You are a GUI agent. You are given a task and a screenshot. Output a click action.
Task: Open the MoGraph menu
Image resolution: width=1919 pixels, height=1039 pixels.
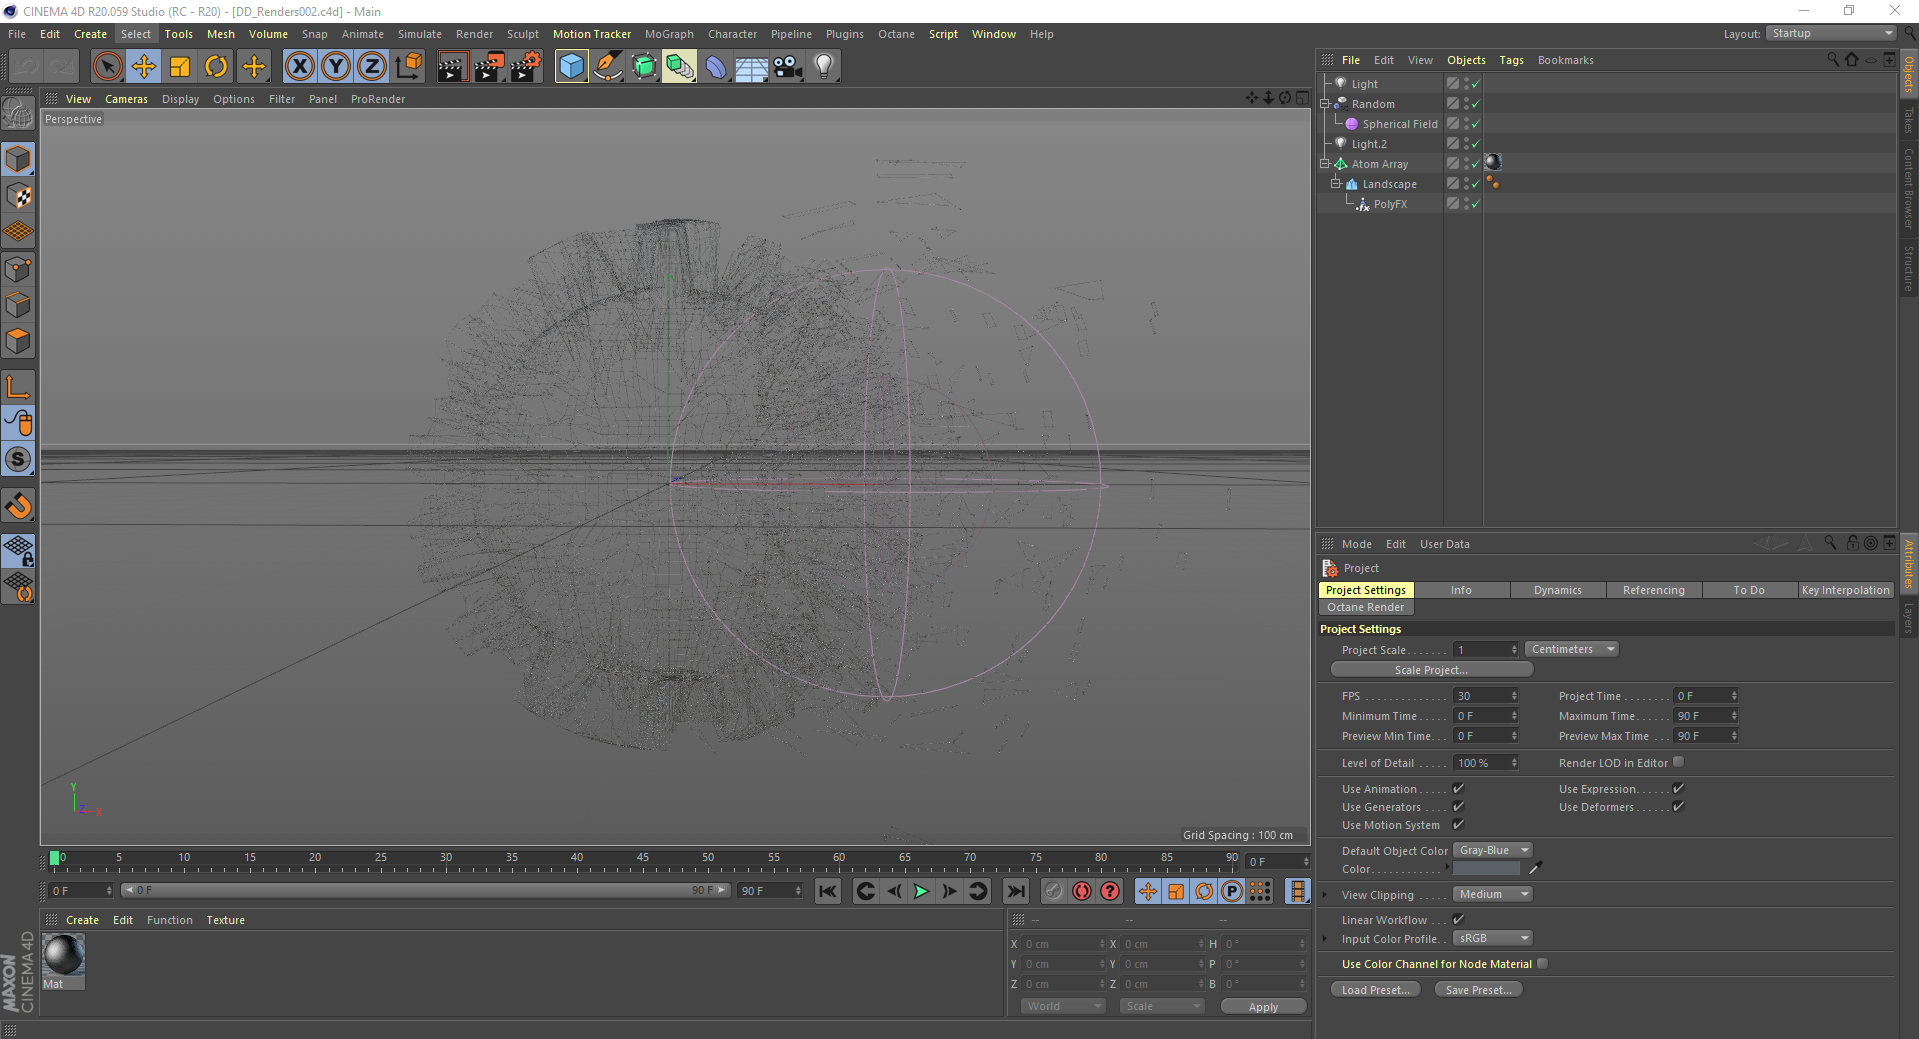coord(668,34)
